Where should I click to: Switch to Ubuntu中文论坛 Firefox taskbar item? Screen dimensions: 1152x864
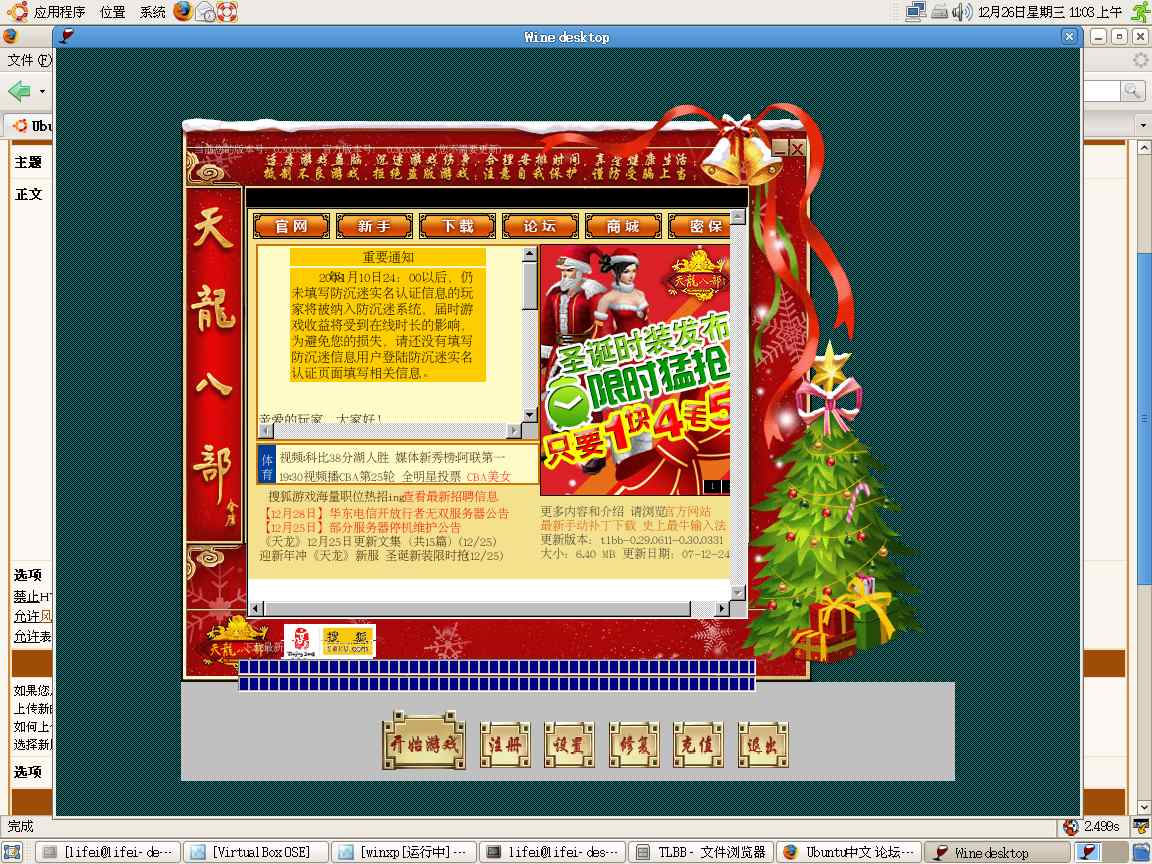point(849,852)
